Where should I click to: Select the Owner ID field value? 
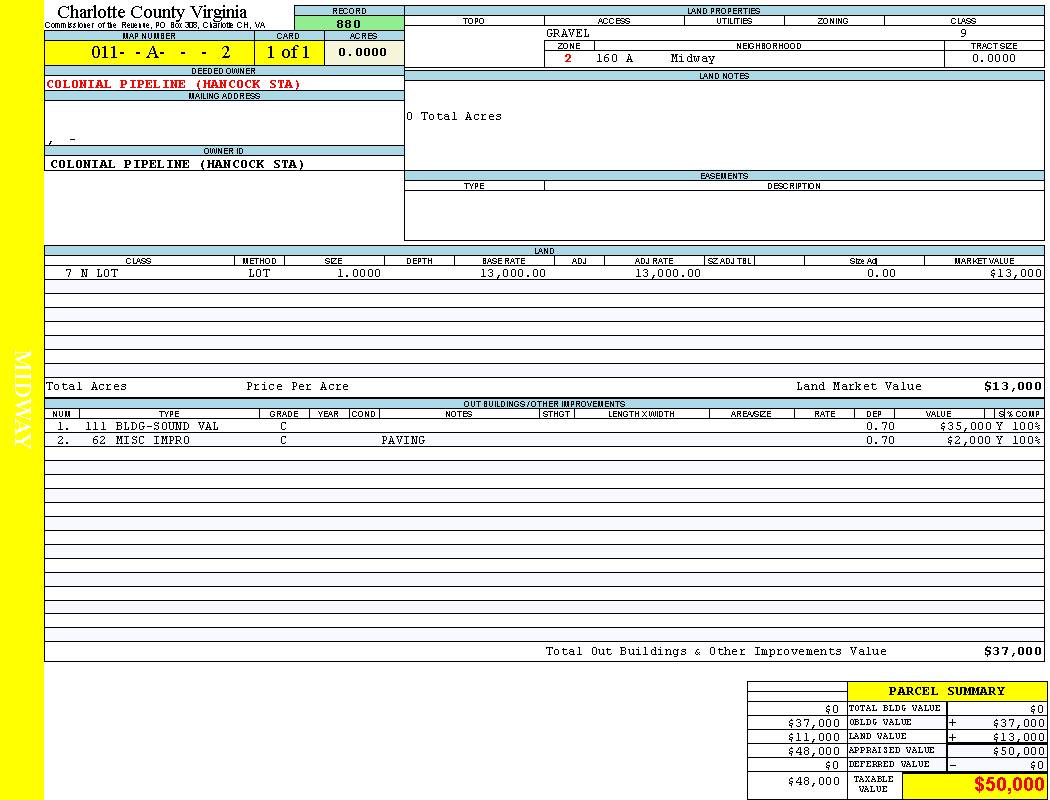(177, 164)
